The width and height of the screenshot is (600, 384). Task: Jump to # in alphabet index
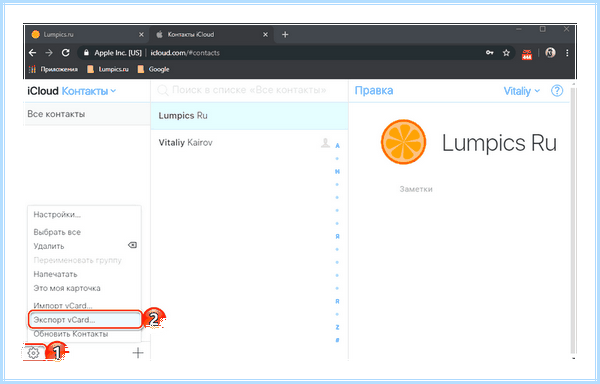[338, 340]
